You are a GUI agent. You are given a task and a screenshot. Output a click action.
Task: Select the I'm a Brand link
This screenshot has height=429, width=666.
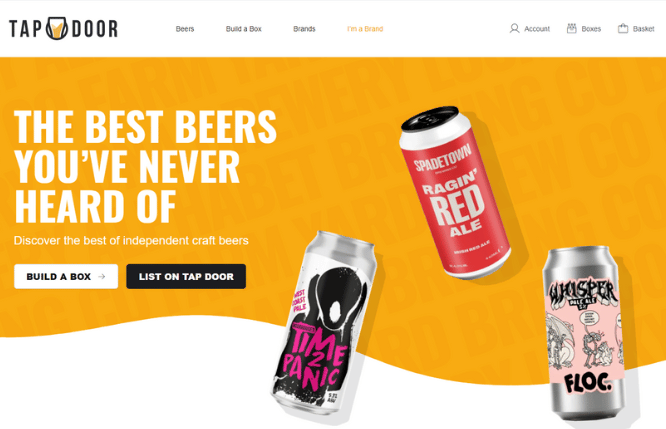coord(365,29)
